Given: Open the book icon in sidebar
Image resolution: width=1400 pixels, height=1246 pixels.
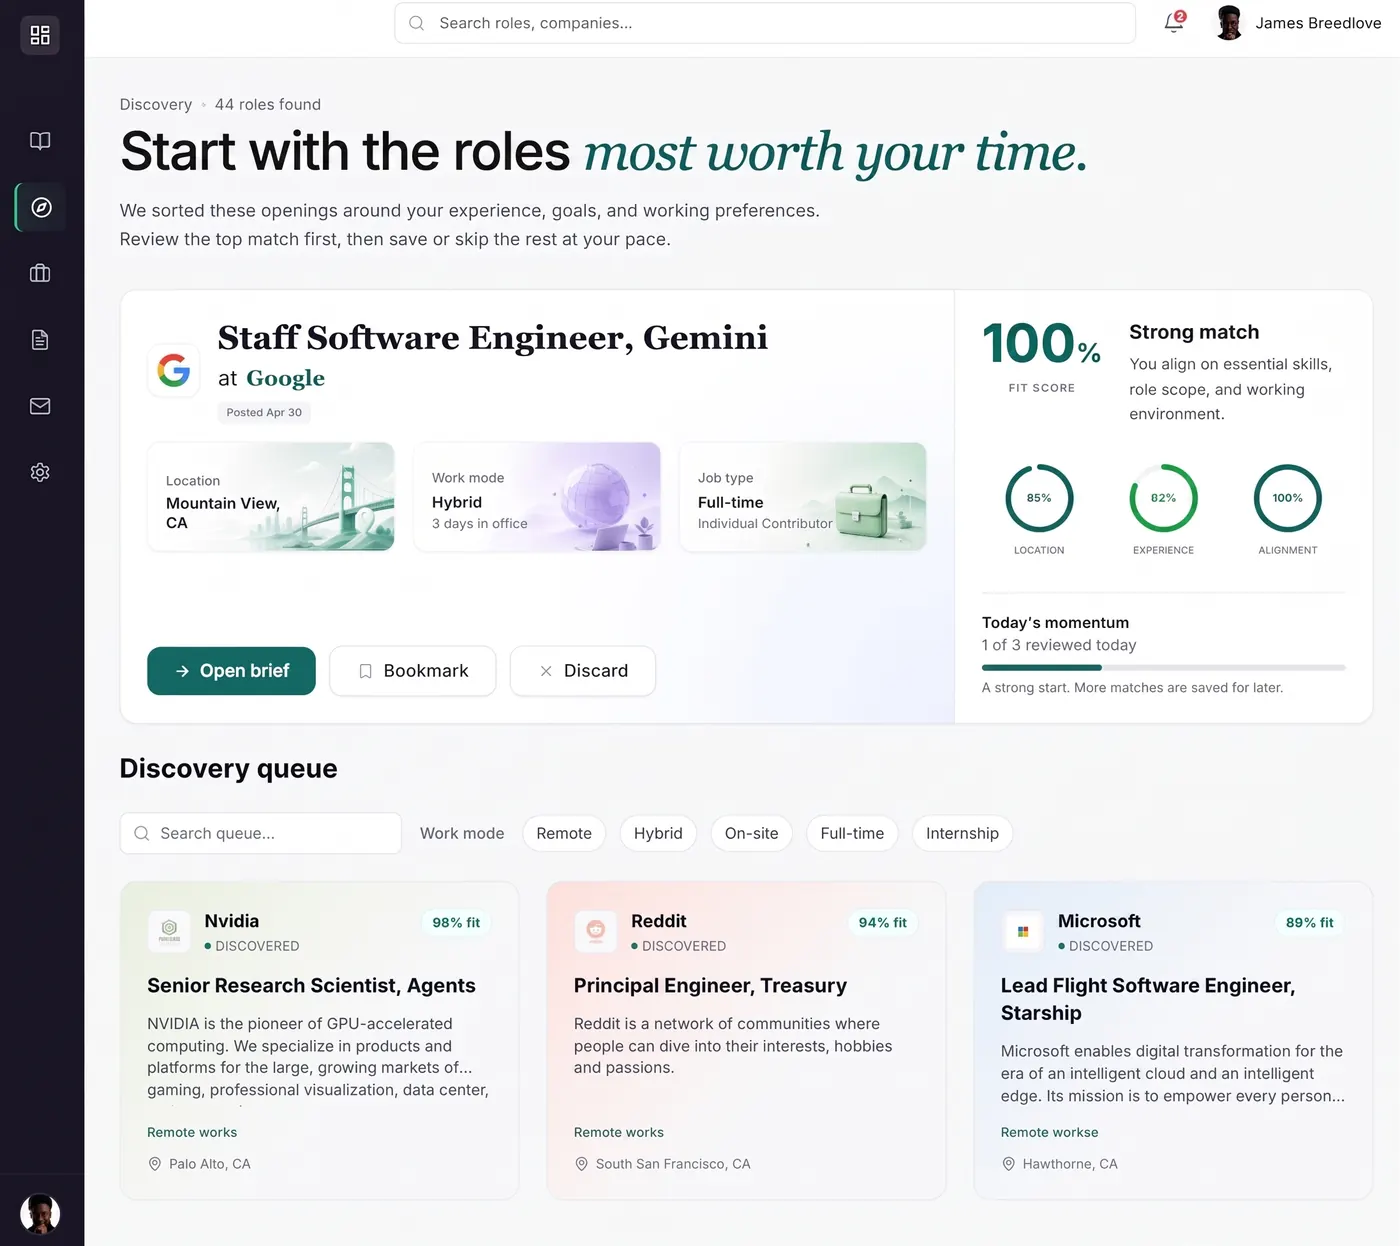Looking at the screenshot, I should pos(40,141).
